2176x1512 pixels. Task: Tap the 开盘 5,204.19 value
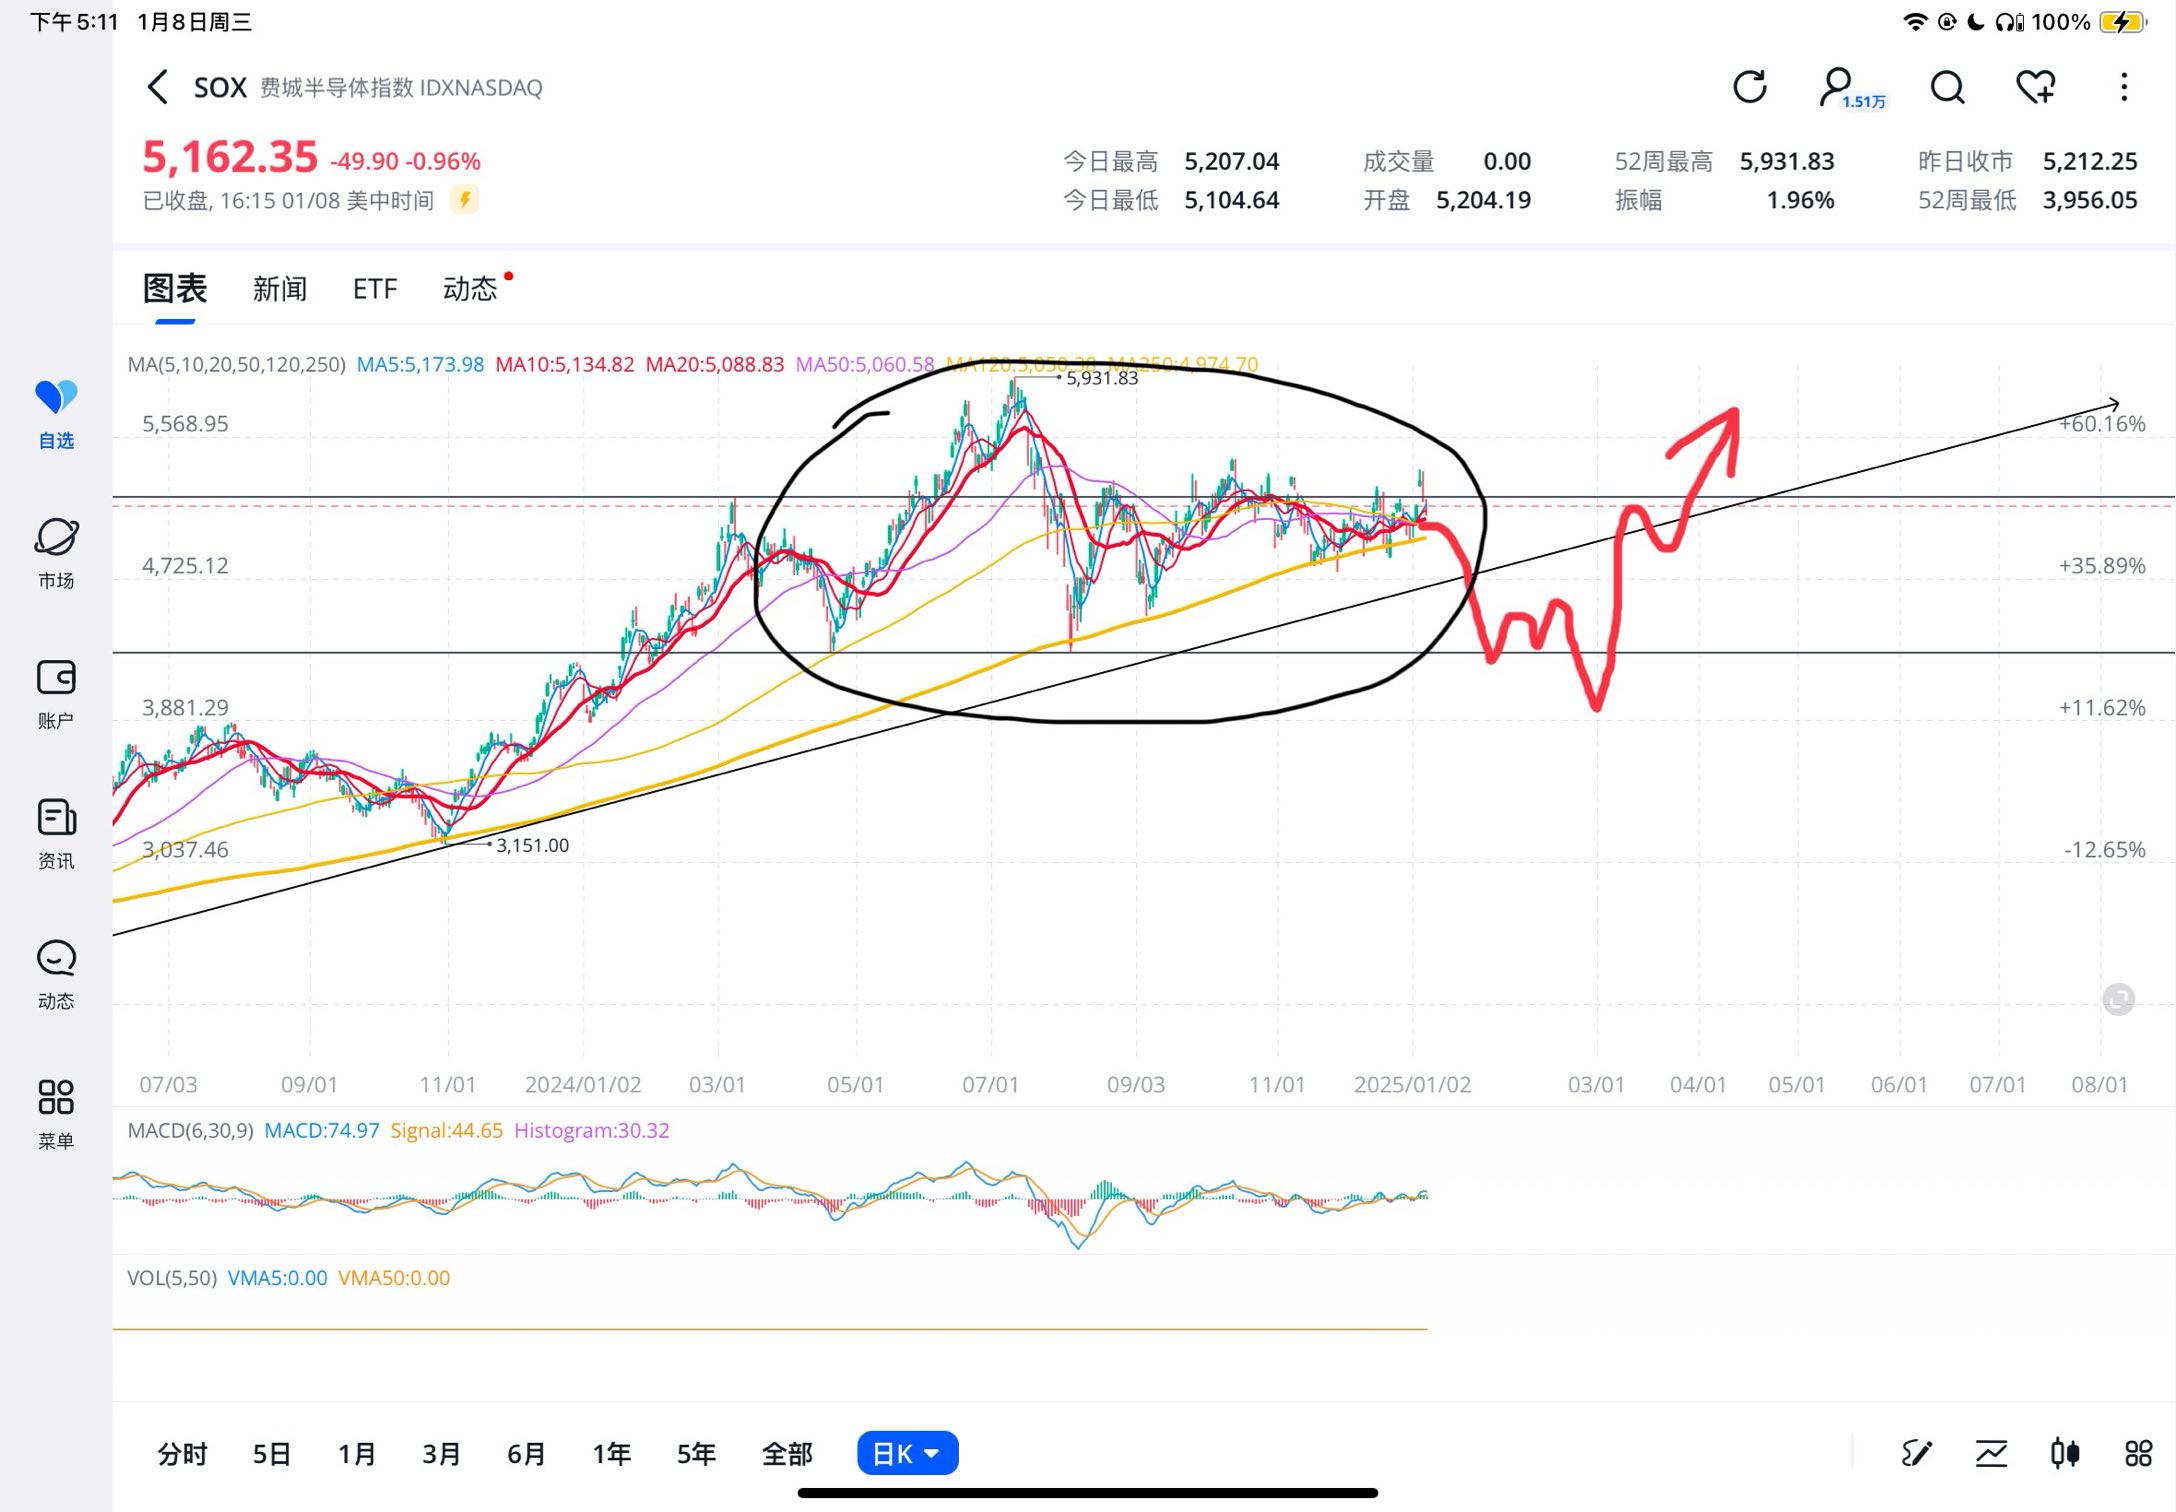(1483, 200)
